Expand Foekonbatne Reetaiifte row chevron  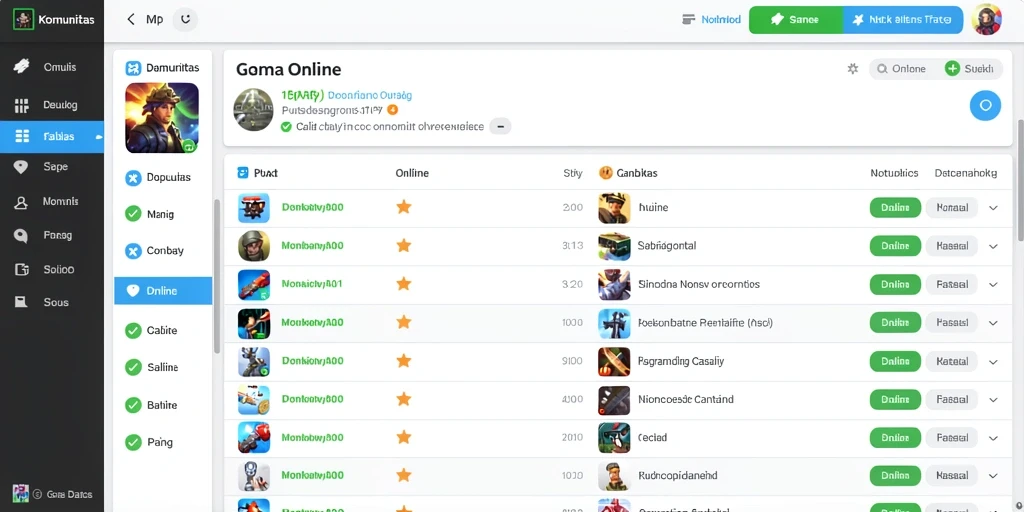[x=993, y=323]
